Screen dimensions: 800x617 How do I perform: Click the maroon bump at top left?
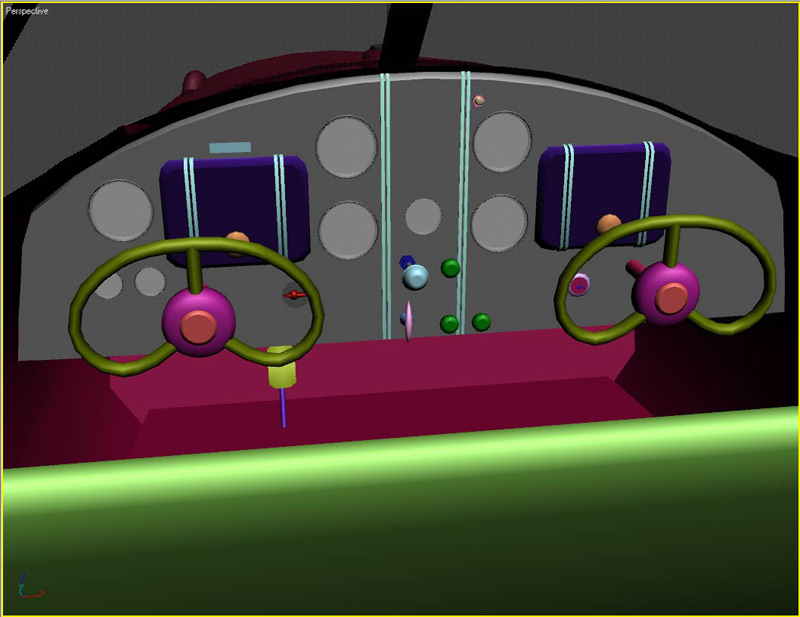[x=194, y=82]
